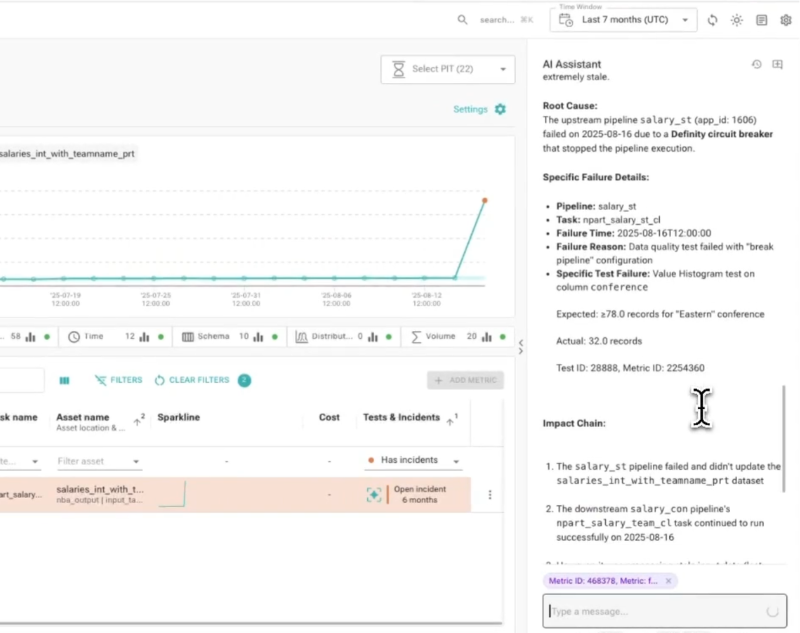Viewport: 800px width, 633px height.
Task: Click the search magnifier icon
Action: 462,20
